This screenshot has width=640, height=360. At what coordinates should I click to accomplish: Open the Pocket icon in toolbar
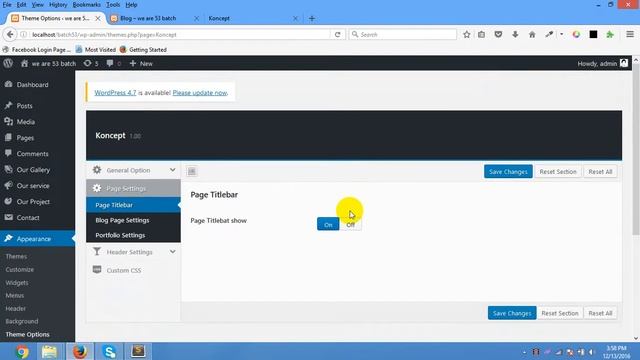(498, 35)
